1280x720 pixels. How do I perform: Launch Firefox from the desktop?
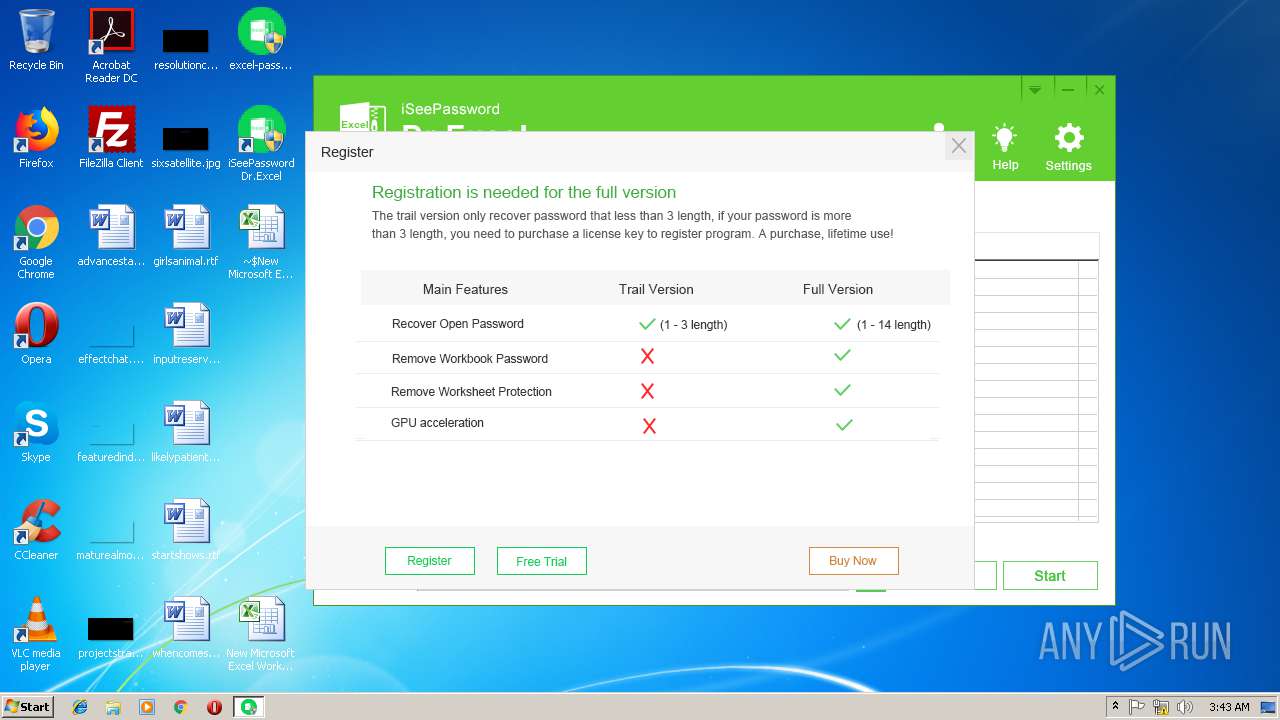[36, 138]
